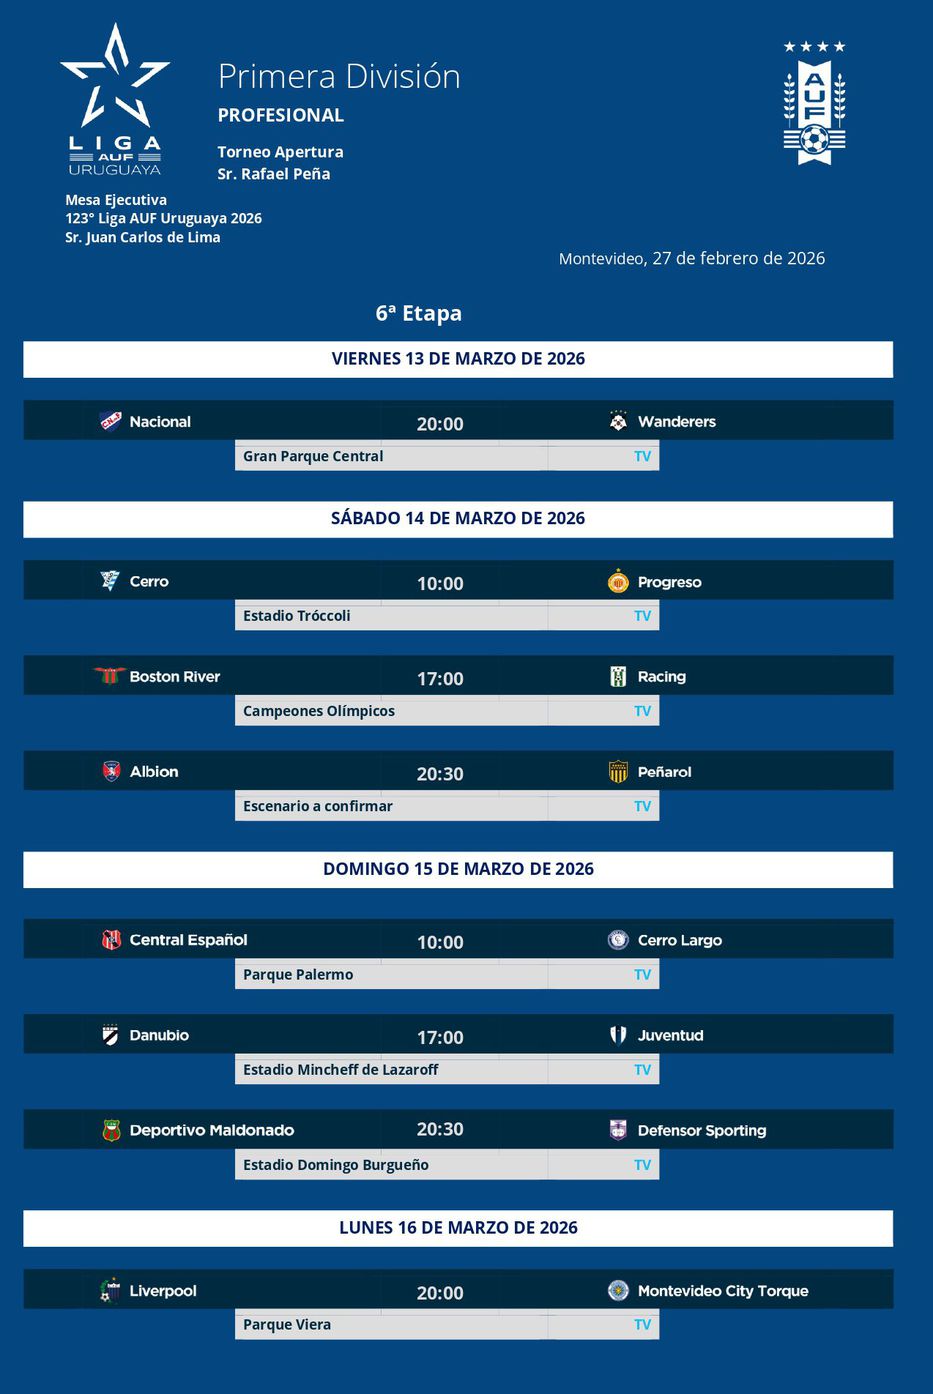The image size is (933, 1394).
Task: Open the TV link for Estadio Tróccoli
Action: [x=642, y=616]
